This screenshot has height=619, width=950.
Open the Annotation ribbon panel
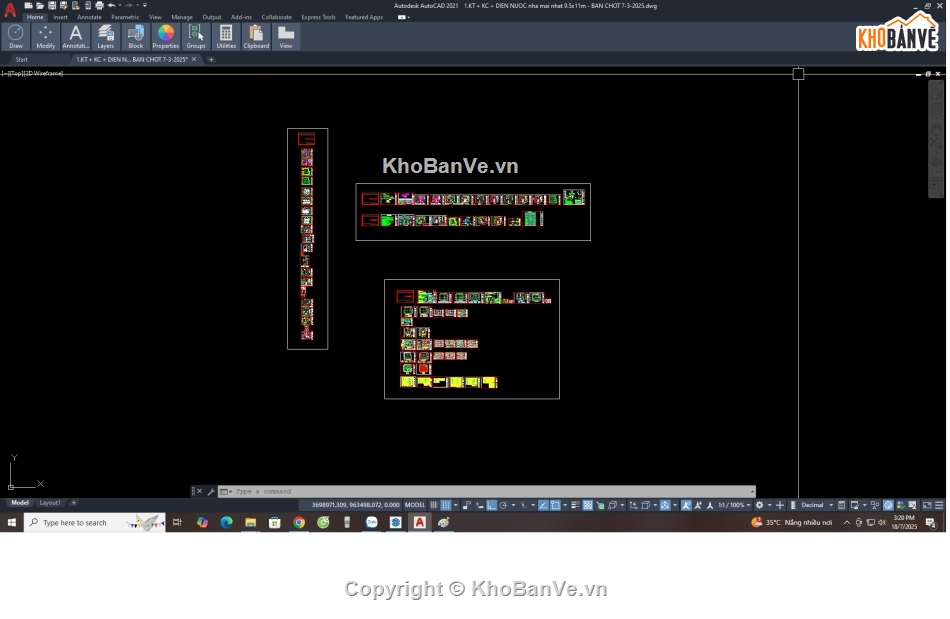coord(76,36)
